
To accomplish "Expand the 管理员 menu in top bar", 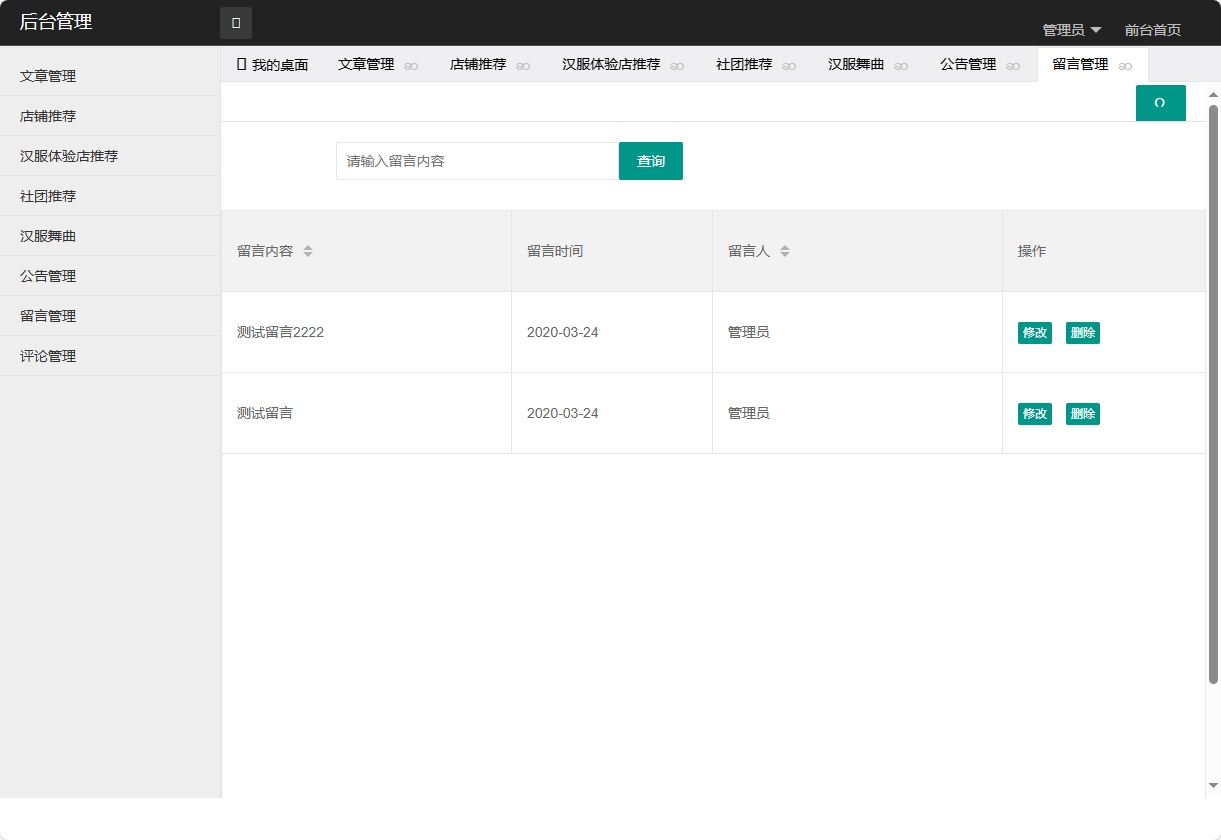I will click(x=1064, y=29).
